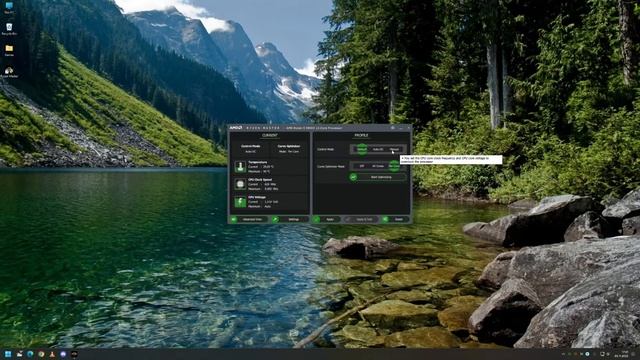This screenshot has height=360, width=640.
Task: Click the Reset button
Action: (x=395, y=220)
